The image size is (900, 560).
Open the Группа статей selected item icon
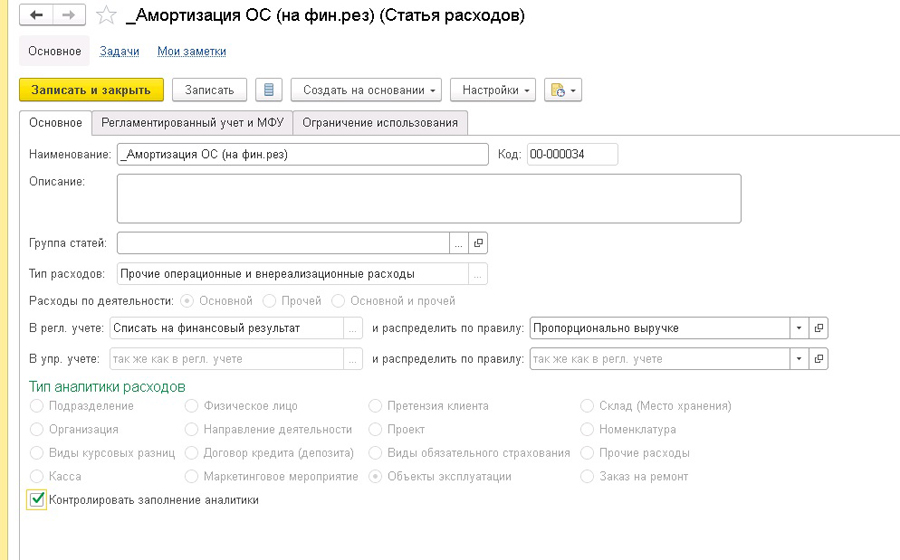click(x=478, y=243)
